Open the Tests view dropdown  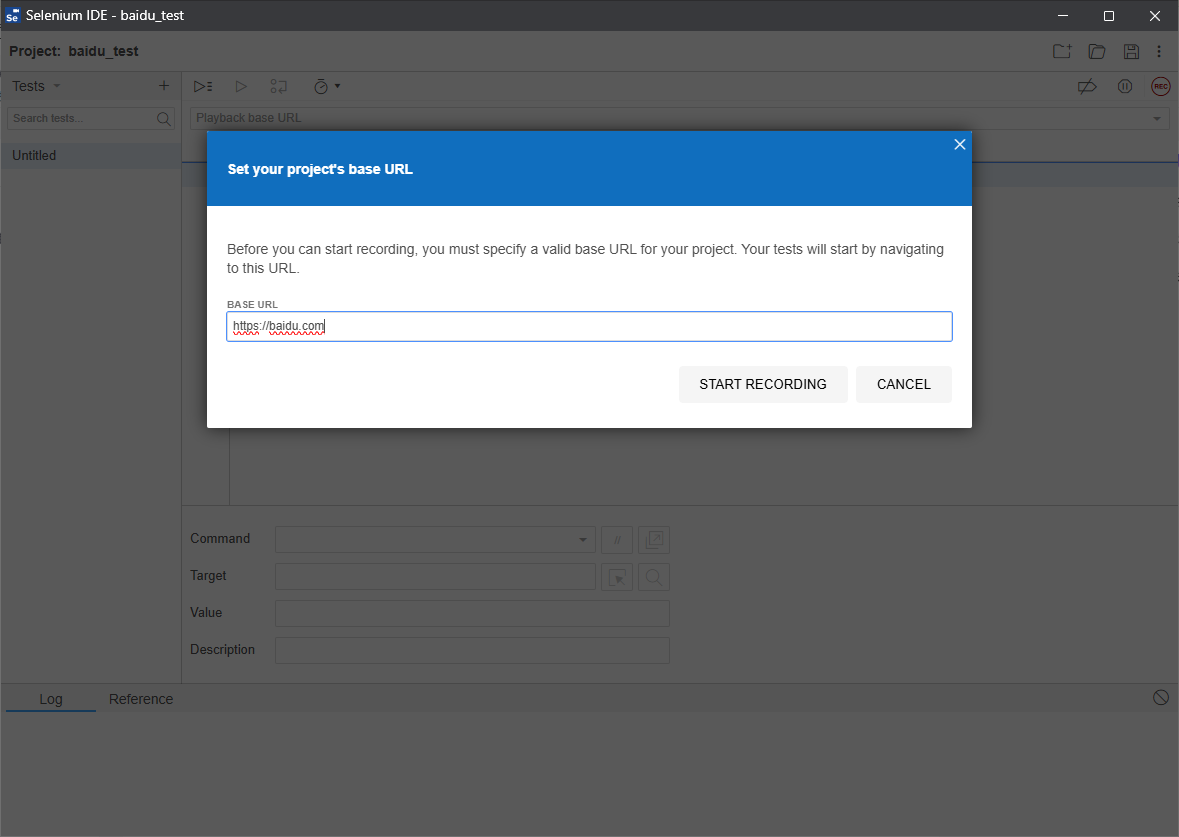56,86
